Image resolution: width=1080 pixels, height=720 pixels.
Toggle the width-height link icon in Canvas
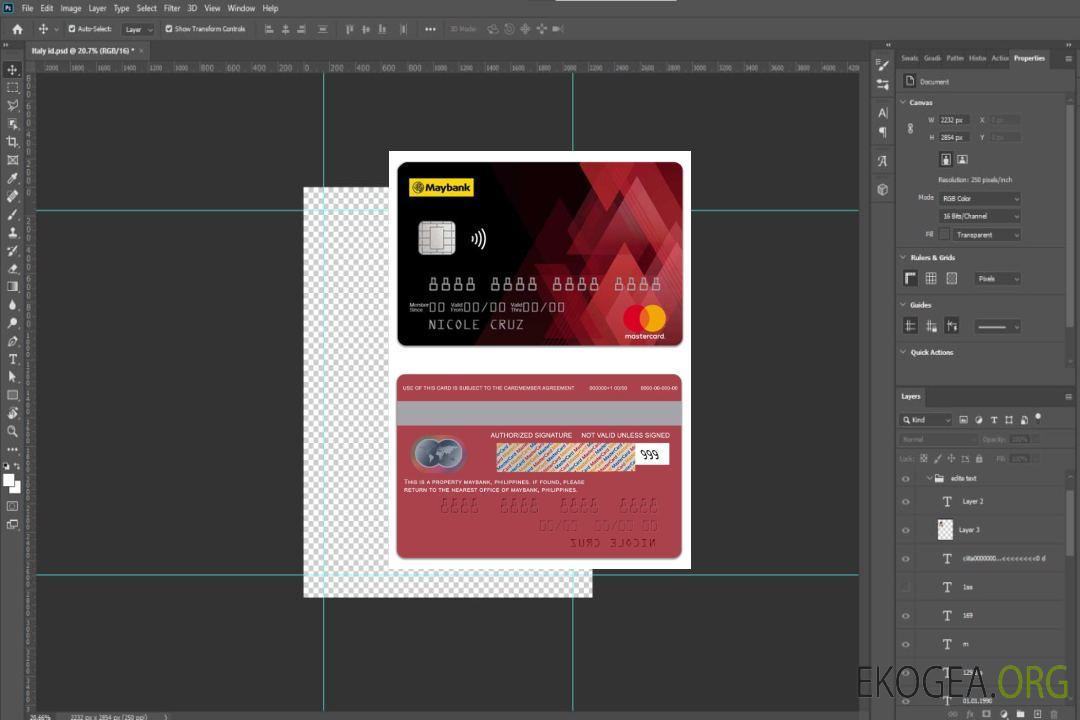click(911, 129)
